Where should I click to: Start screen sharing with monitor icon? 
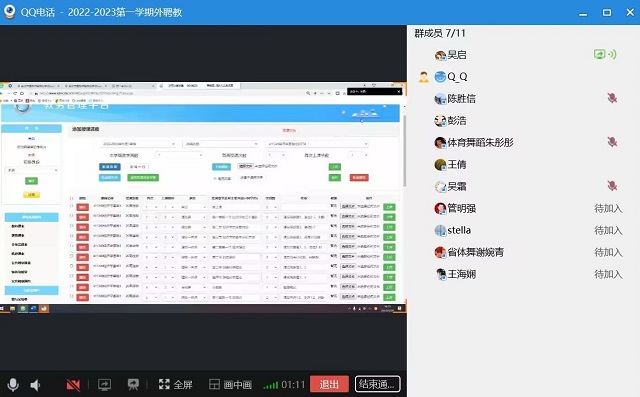click(x=104, y=384)
